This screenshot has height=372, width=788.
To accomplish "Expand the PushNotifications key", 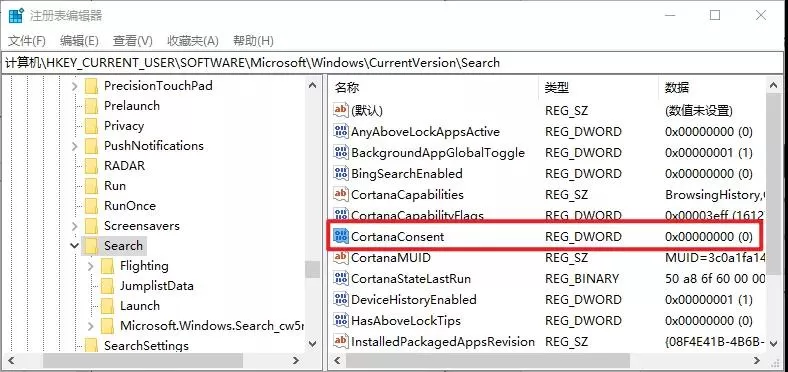I will pos(74,146).
